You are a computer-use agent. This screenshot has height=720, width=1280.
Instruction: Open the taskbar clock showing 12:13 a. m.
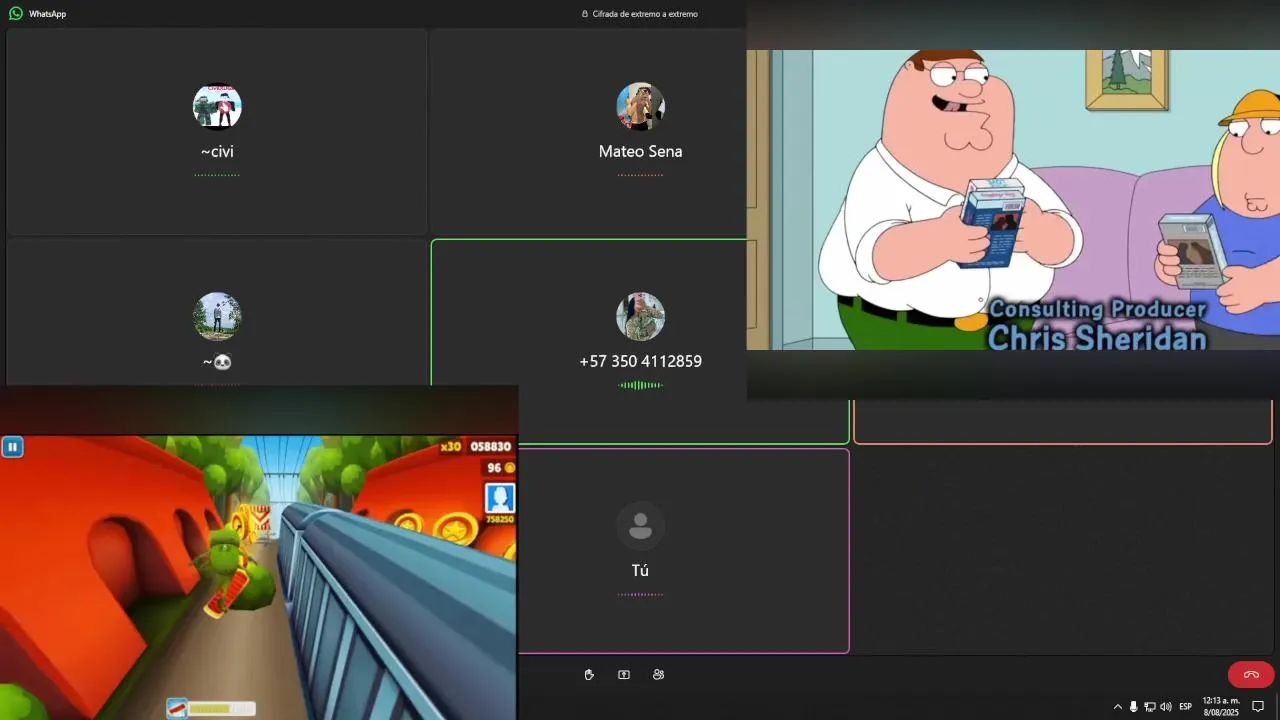click(1221, 706)
